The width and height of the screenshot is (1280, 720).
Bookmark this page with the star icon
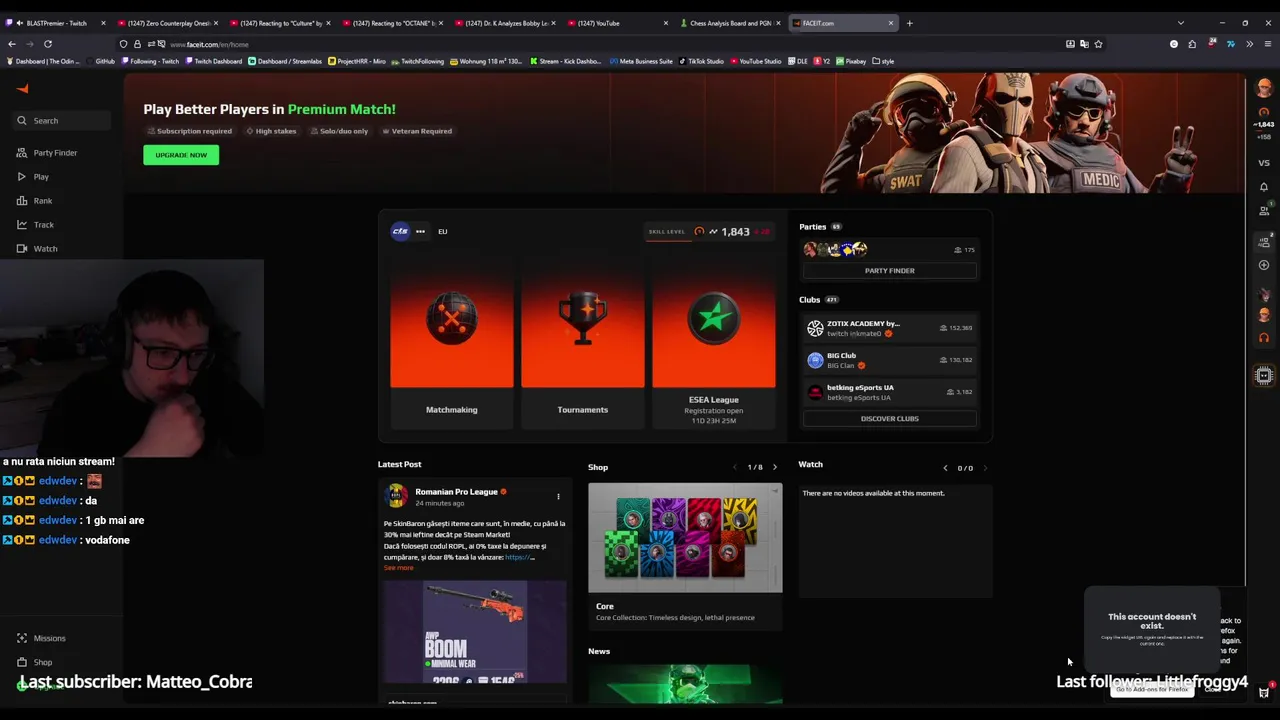(x=1098, y=44)
